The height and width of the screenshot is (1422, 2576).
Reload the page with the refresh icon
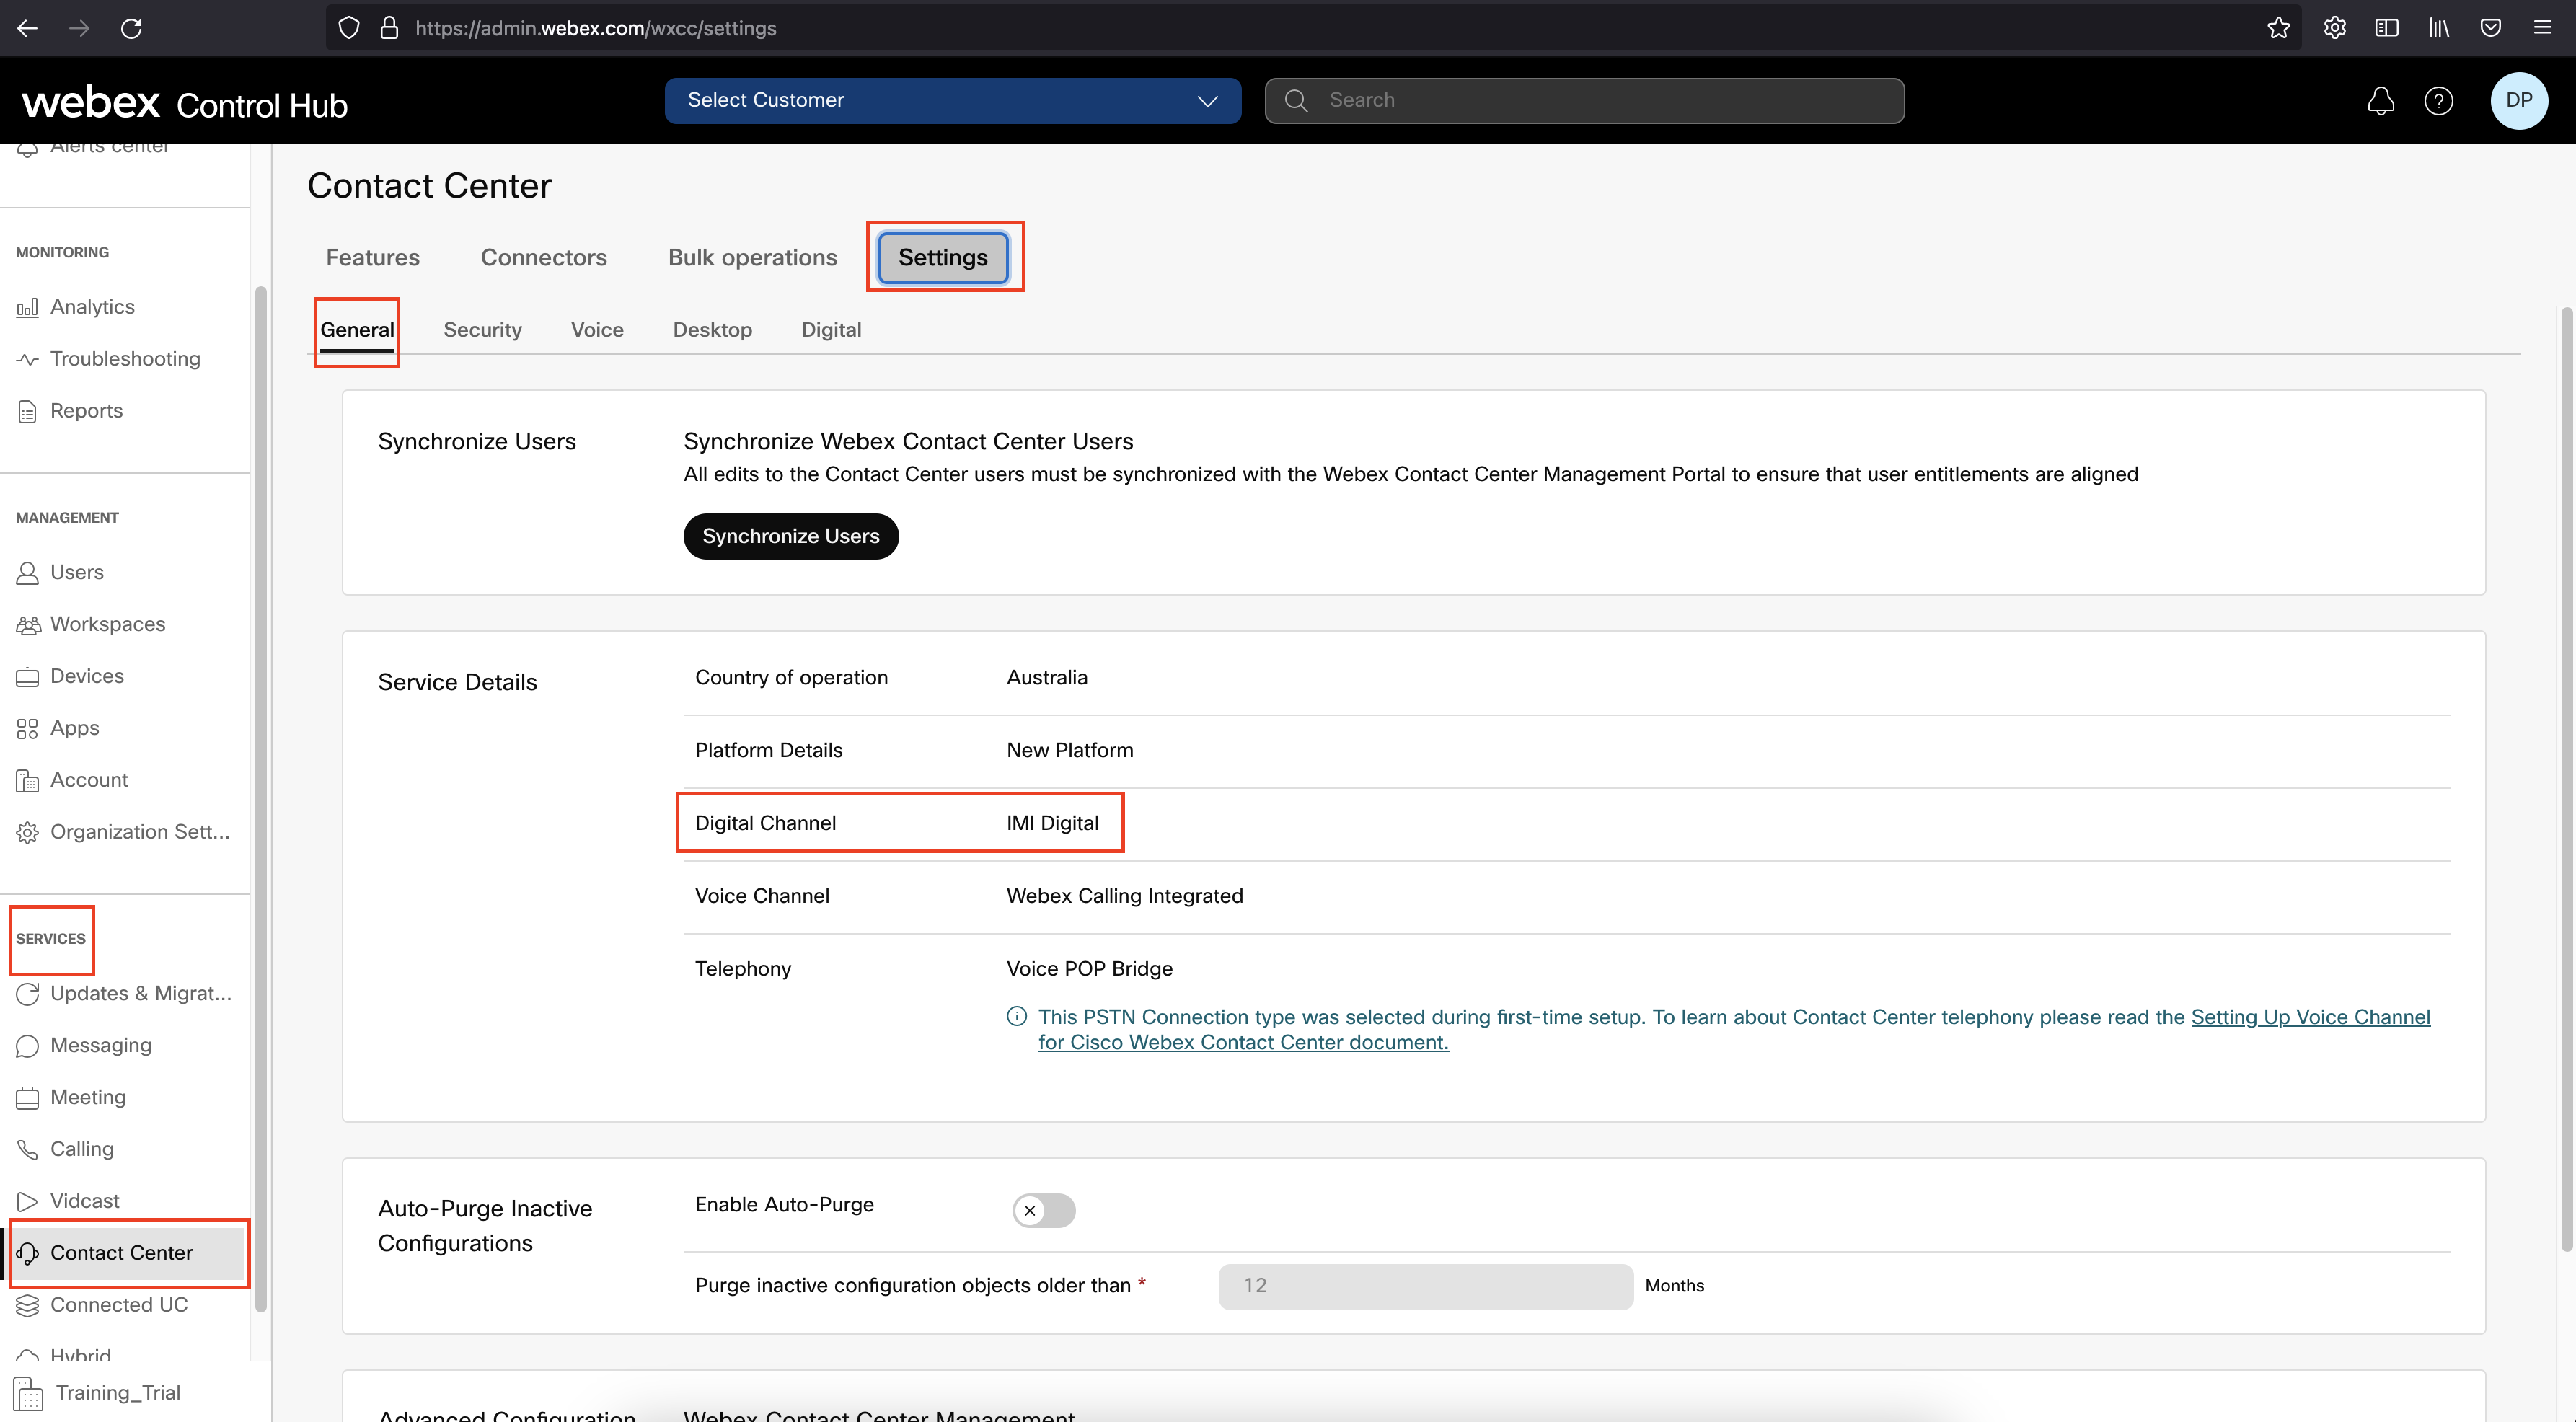point(131,28)
